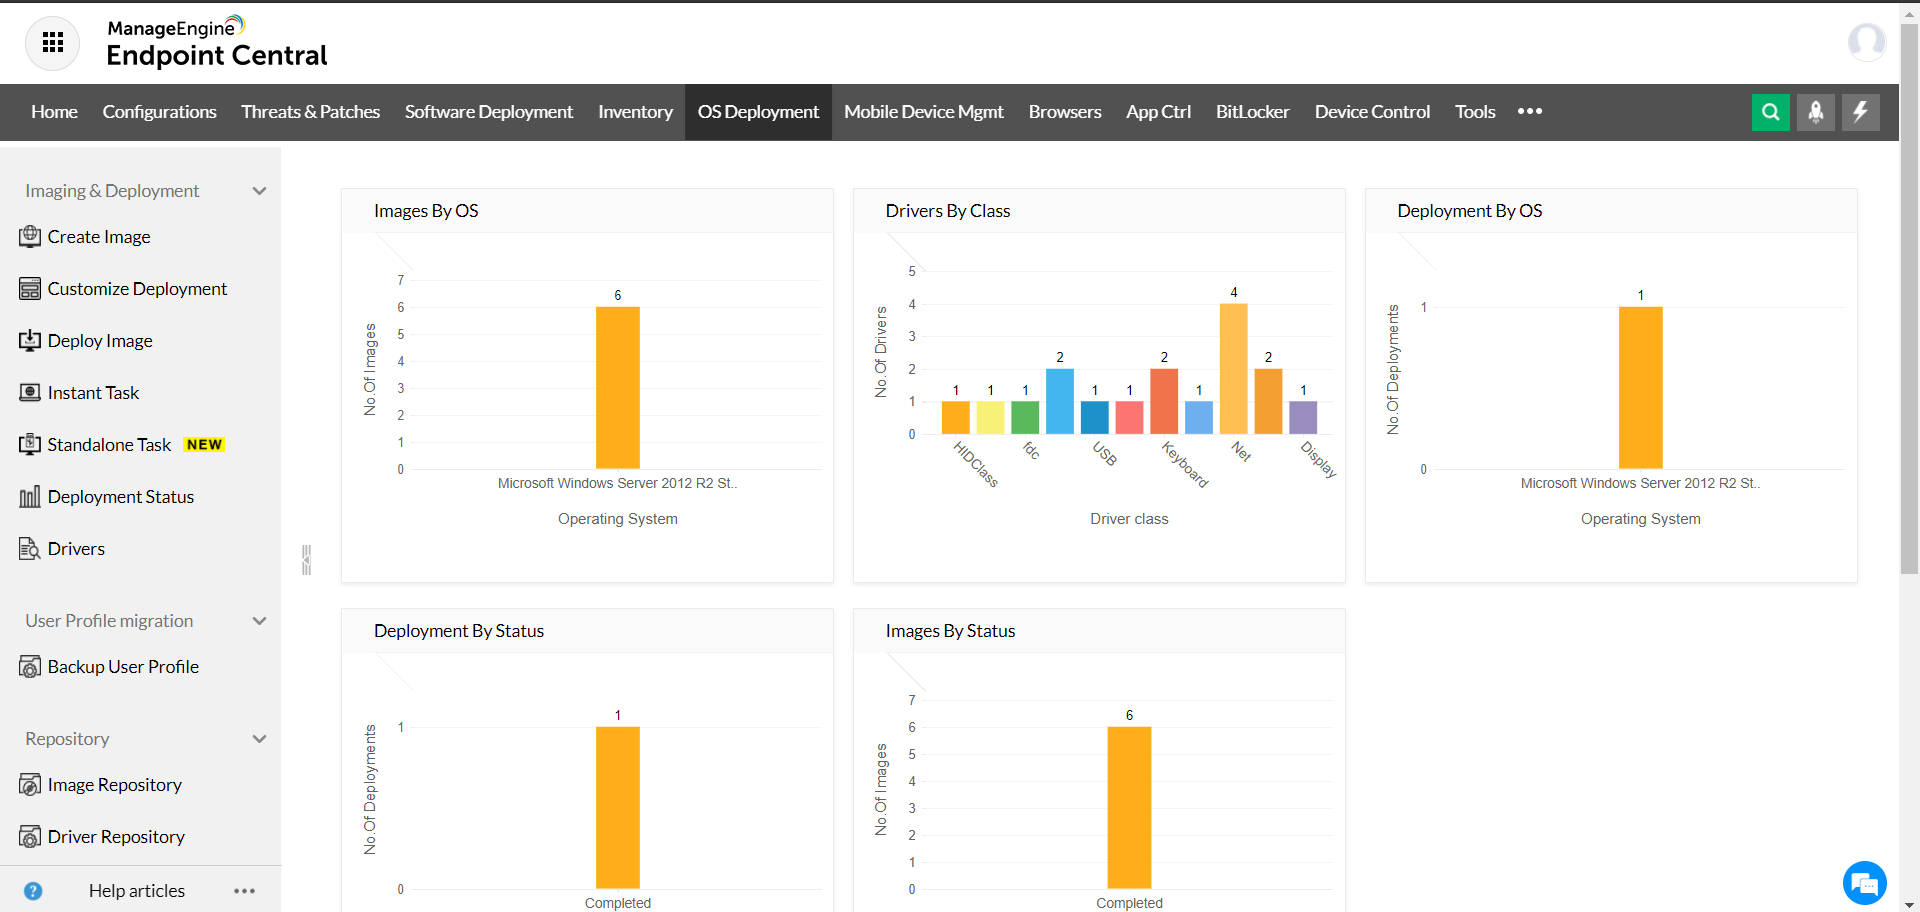Open the Driver Repository
This screenshot has height=912, width=1920.
click(116, 836)
